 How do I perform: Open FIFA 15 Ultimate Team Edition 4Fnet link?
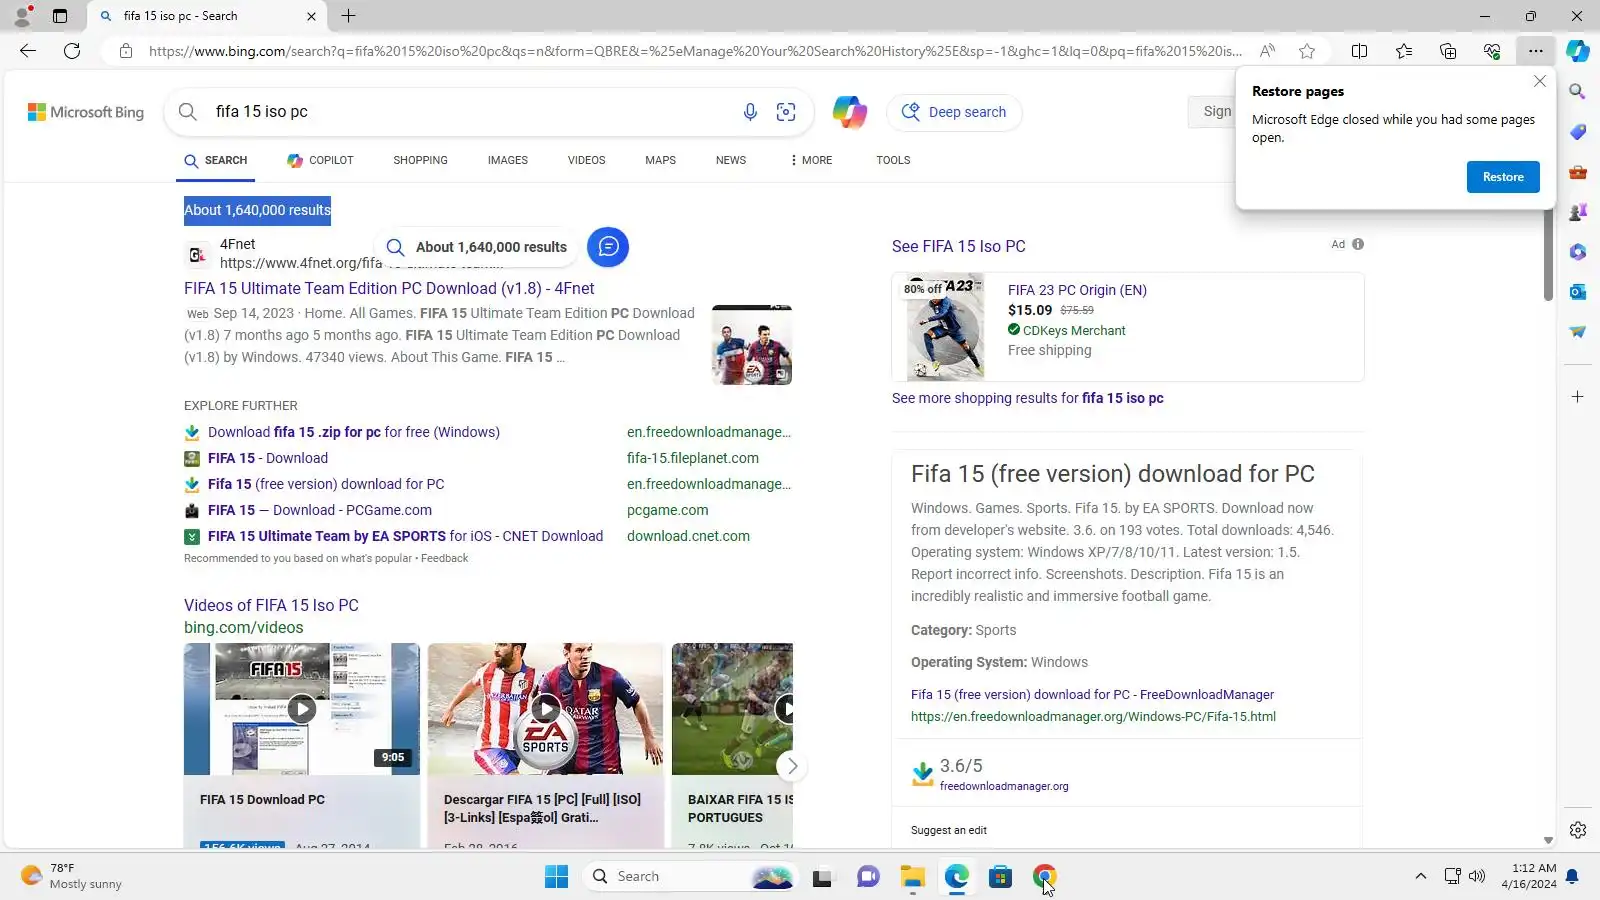[x=389, y=288]
